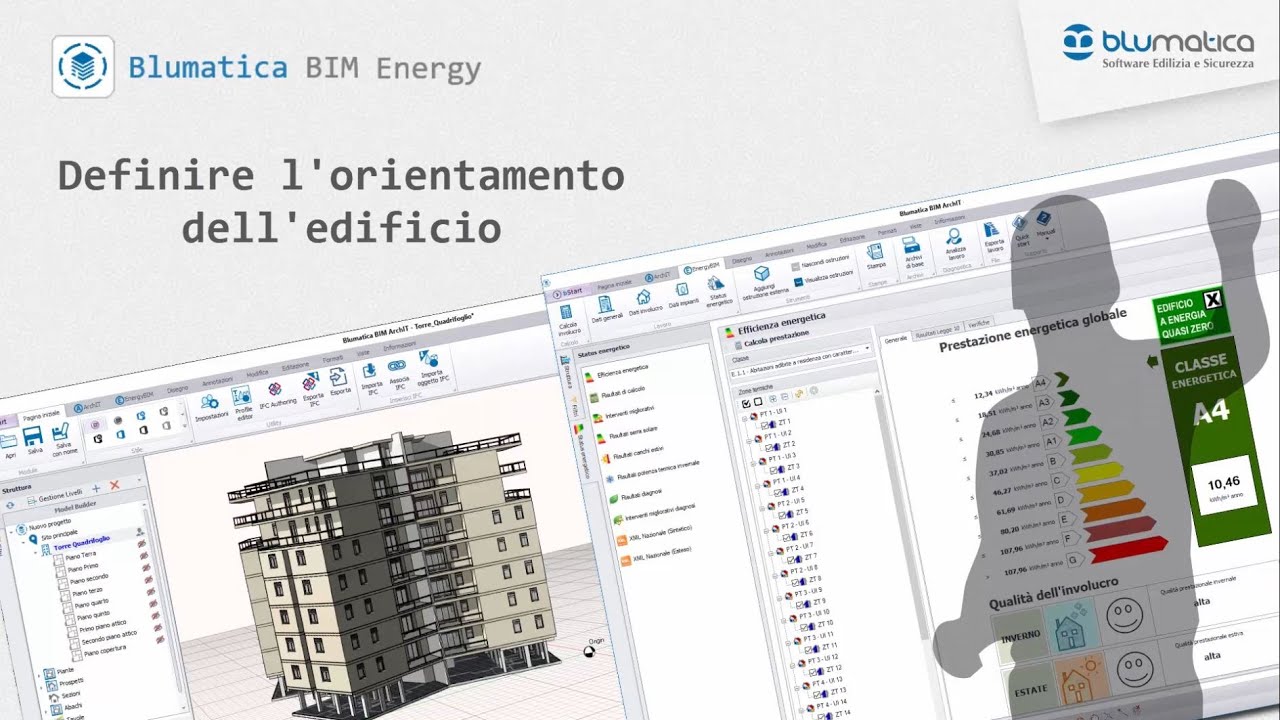Click Esporta lavoro icon
The height and width of the screenshot is (720, 1280).
(992, 230)
